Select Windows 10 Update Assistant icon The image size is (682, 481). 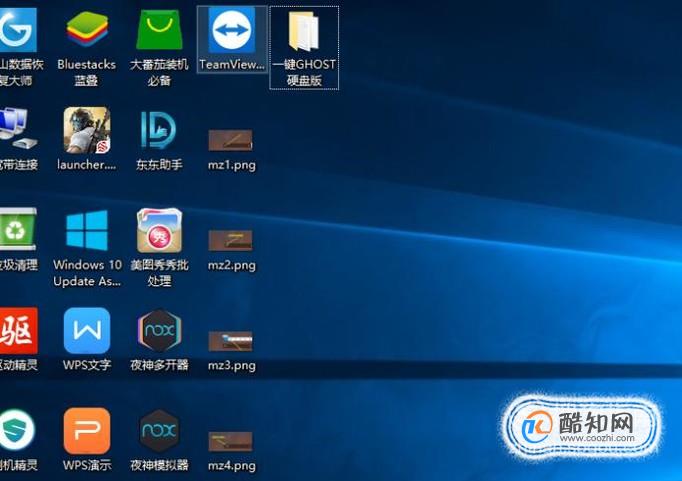point(87,230)
